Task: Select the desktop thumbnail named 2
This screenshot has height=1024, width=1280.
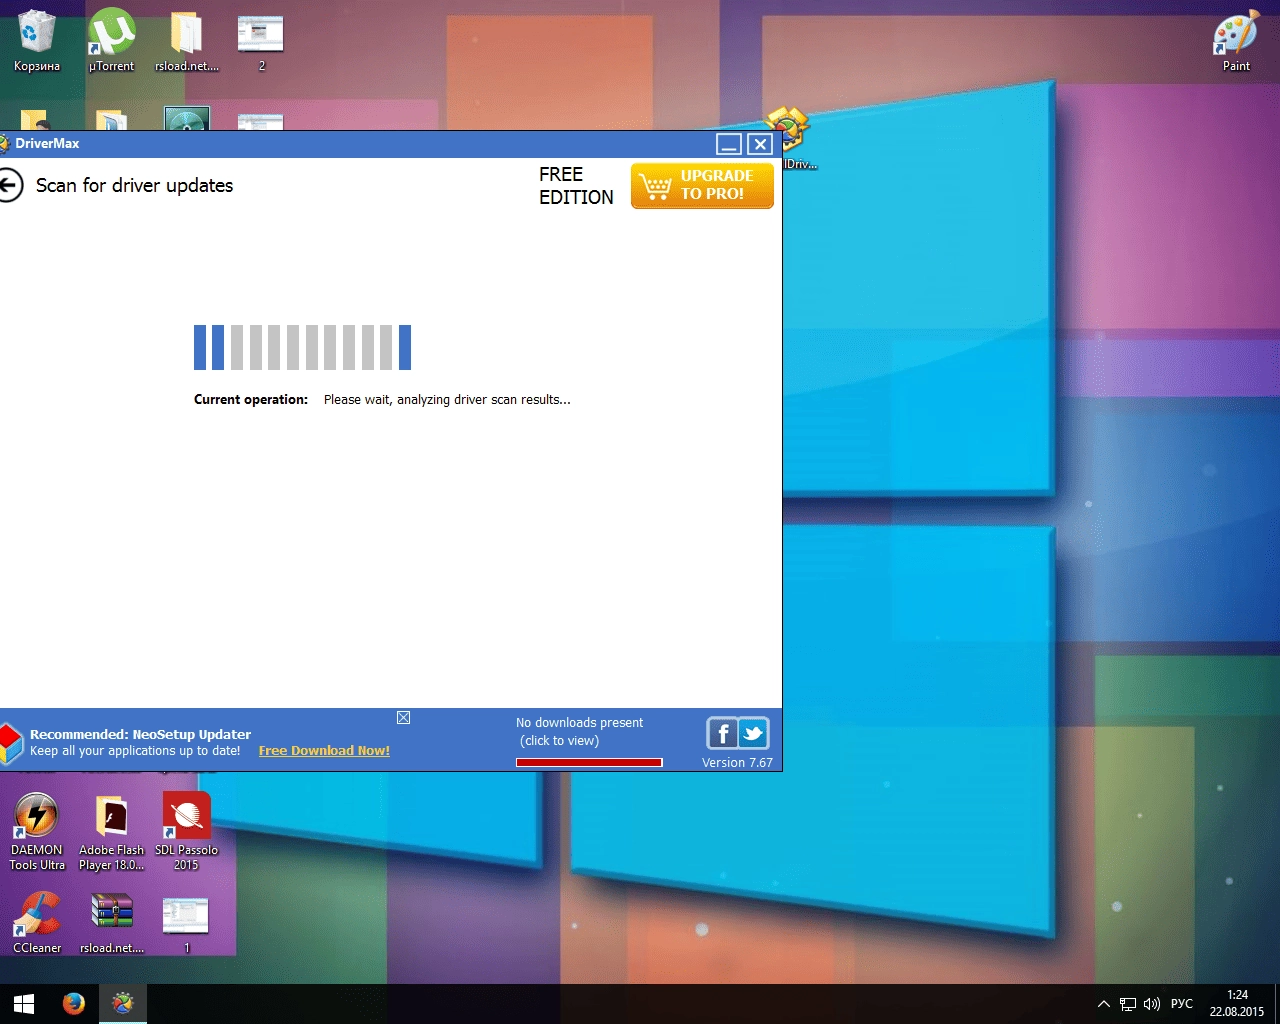Action: point(261,41)
